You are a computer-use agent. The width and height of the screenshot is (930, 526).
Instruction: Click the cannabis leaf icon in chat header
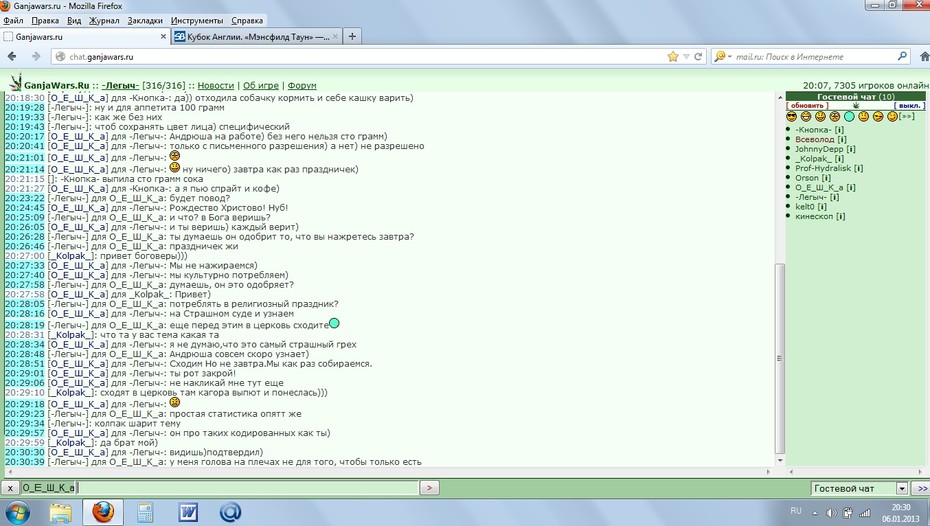point(856,106)
